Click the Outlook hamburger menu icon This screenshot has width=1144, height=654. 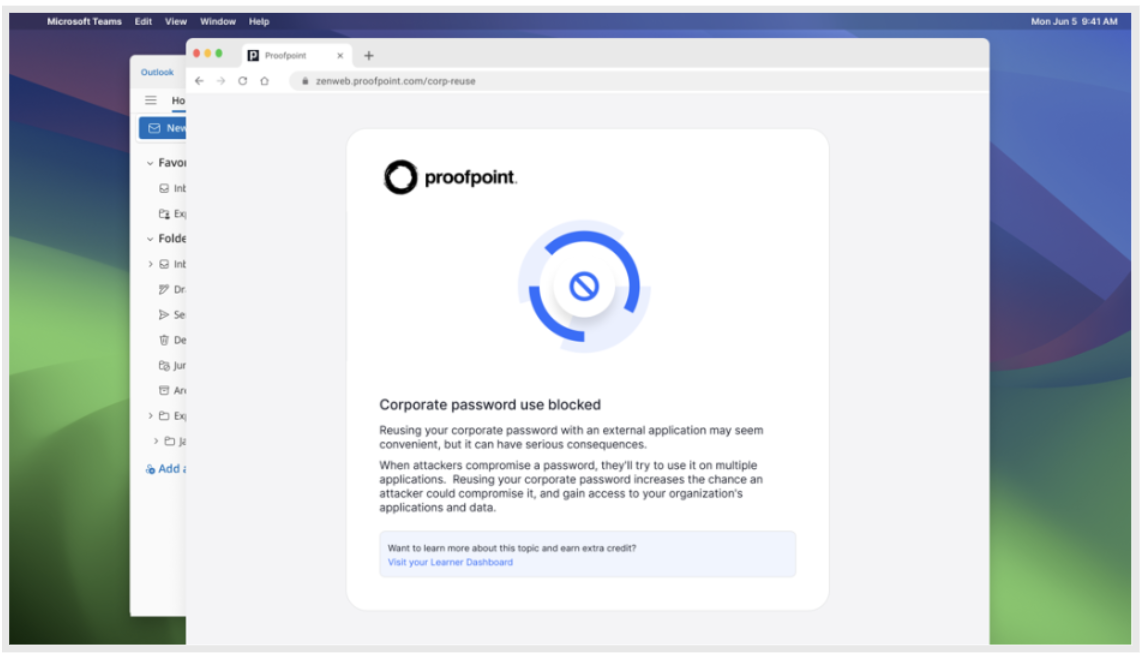tap(151, 100)
